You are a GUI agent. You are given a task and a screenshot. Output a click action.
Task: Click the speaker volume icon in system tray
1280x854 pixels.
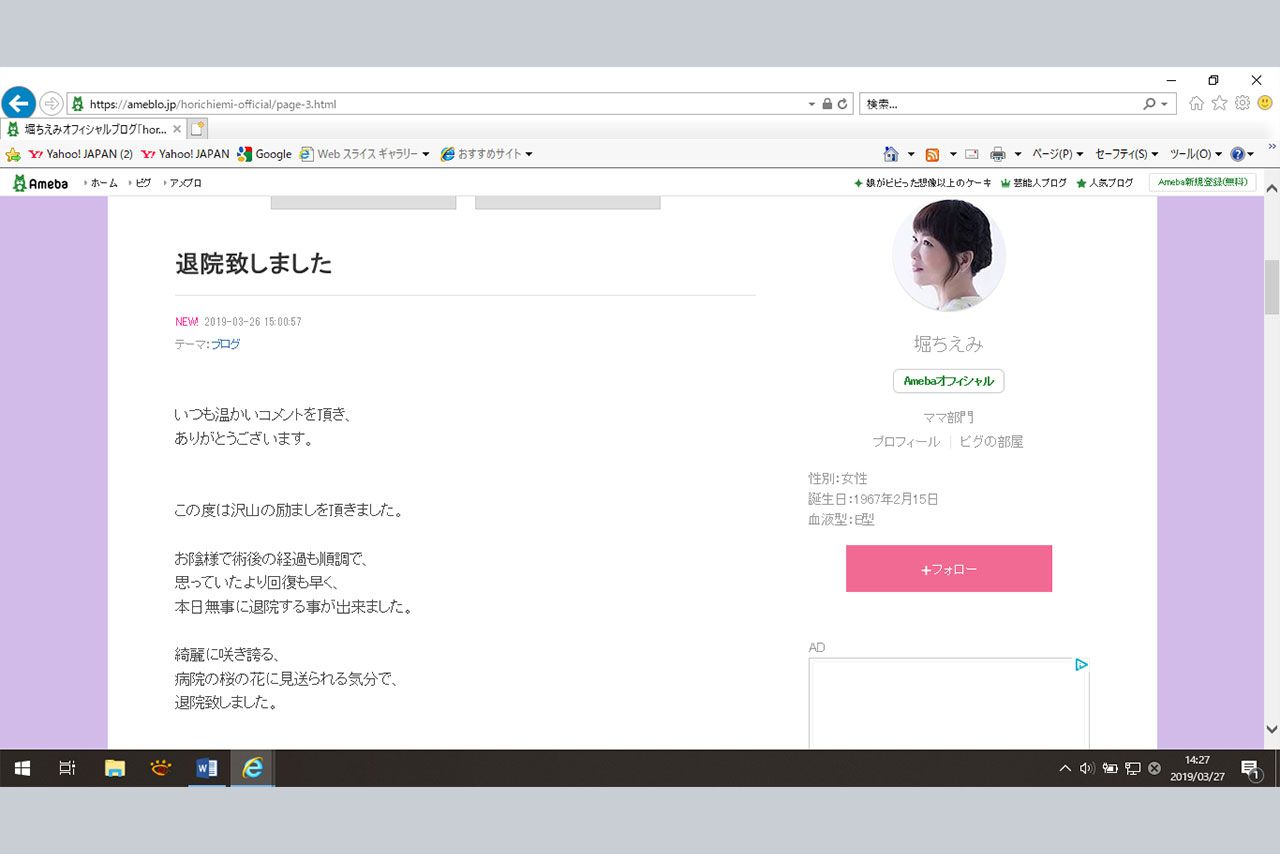(x=1086, y=768)
